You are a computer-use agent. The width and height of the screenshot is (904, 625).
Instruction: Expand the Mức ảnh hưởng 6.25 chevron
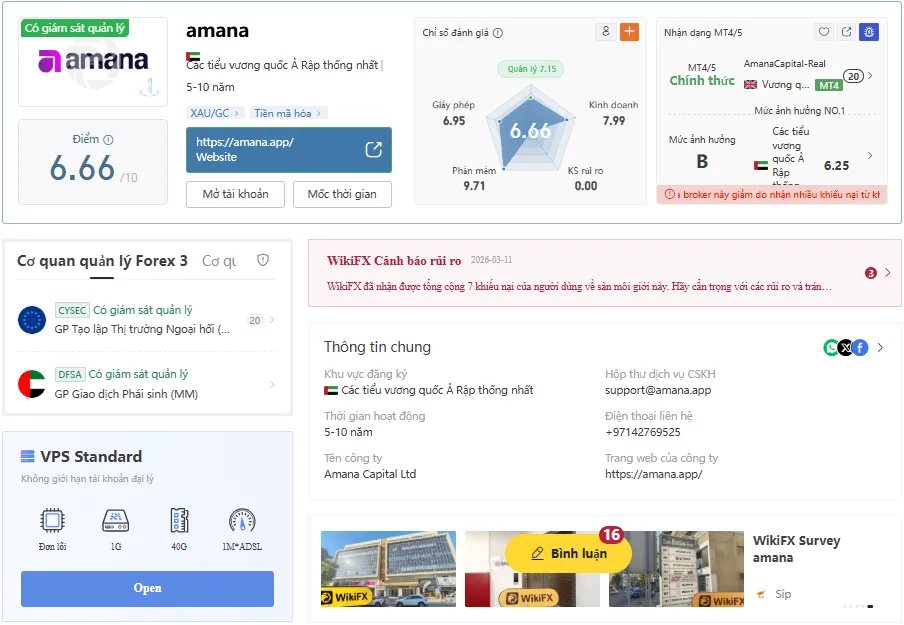[870, 156]
